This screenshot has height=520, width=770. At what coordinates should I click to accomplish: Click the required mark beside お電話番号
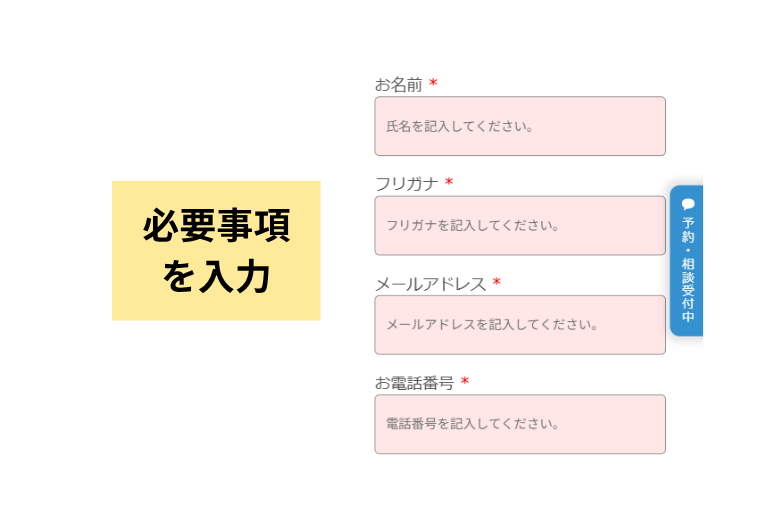[465, 383]
